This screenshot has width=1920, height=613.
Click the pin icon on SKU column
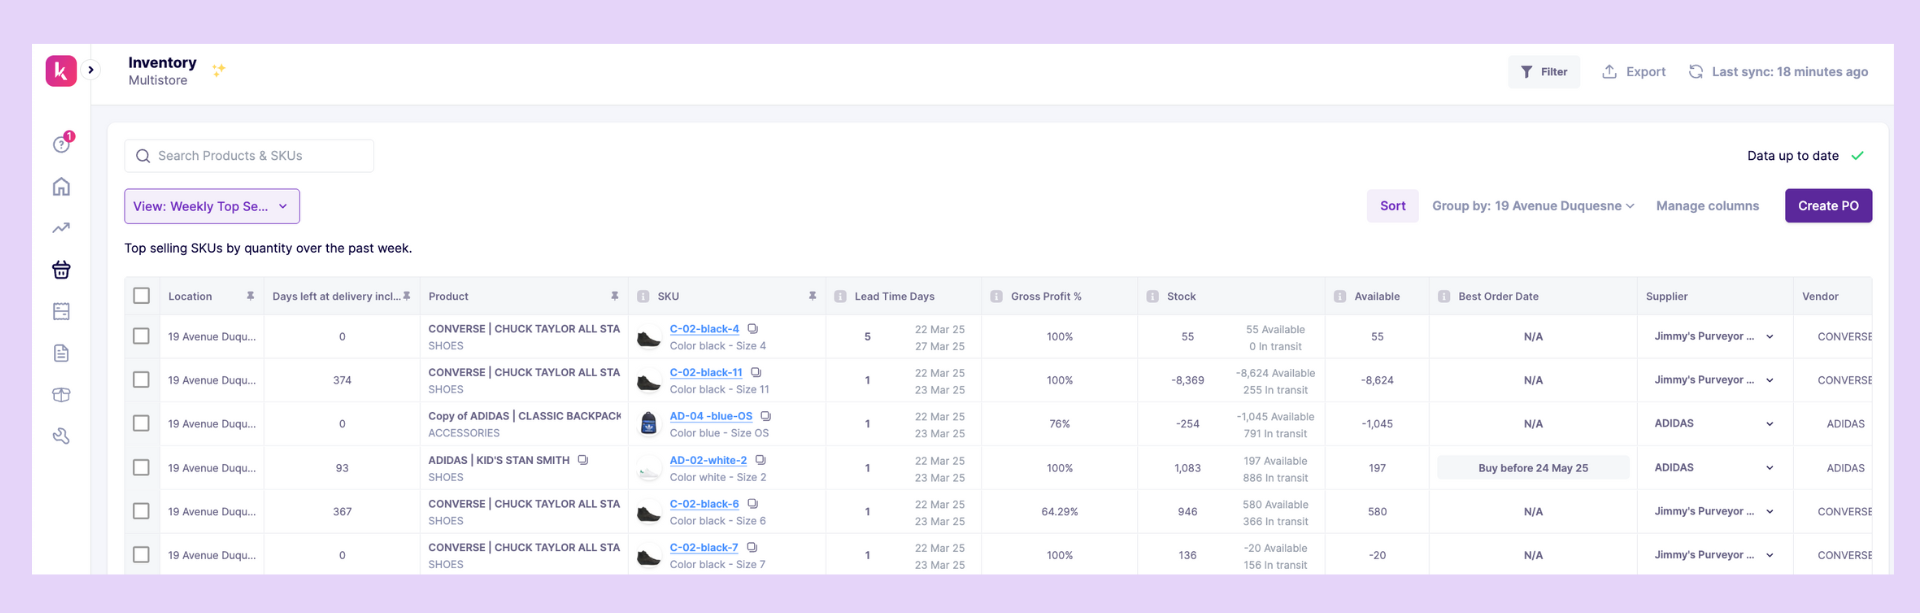coord(812,296)
